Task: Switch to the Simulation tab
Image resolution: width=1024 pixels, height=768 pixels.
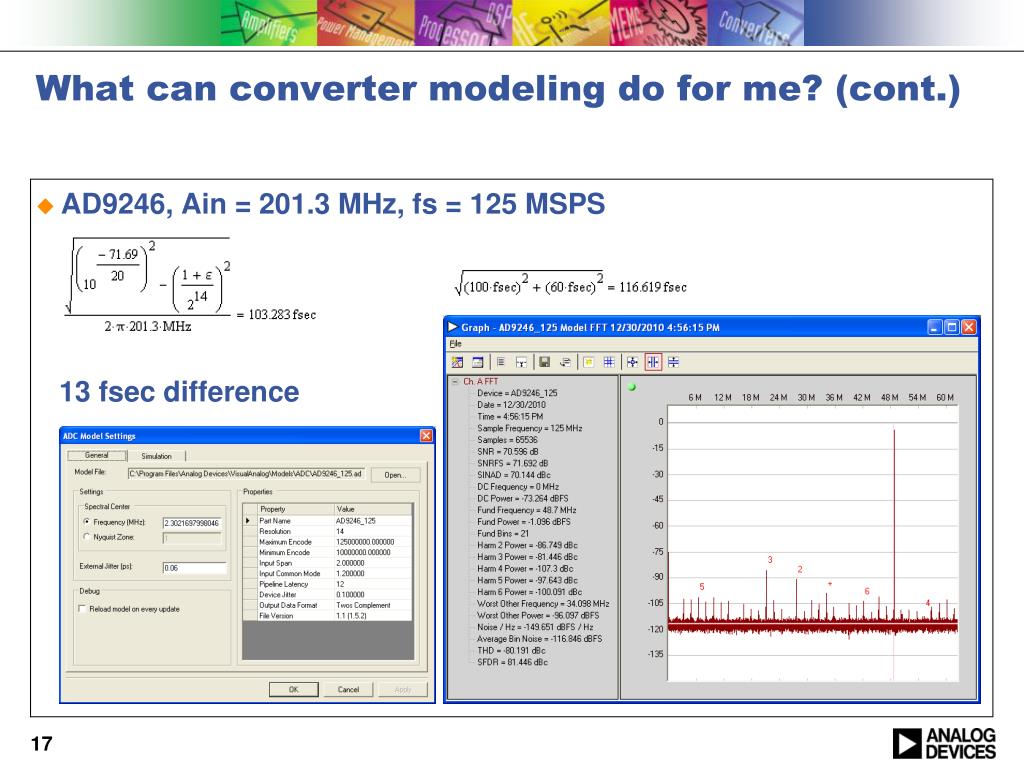Action: tap(156, 456)
